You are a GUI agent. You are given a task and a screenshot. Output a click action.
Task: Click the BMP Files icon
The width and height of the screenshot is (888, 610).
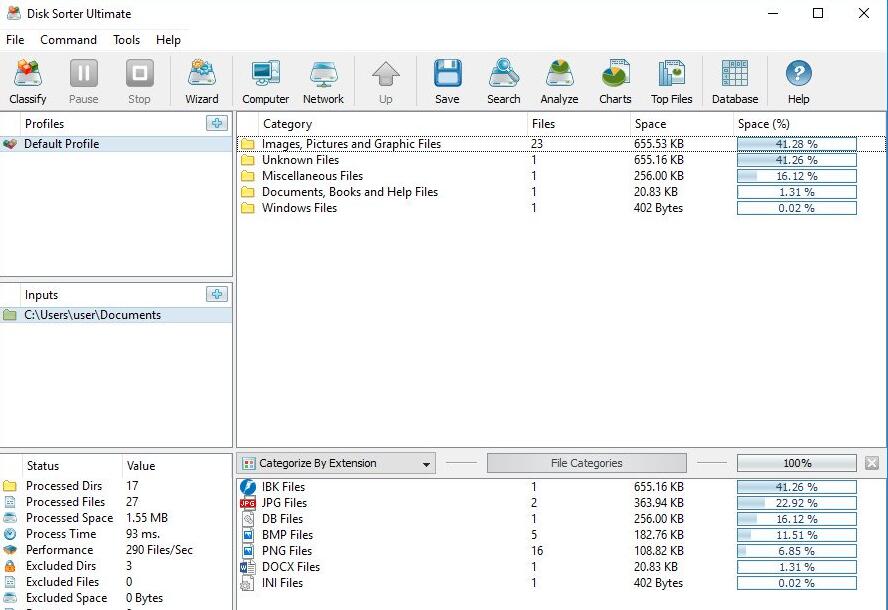[x=247, y=535]
